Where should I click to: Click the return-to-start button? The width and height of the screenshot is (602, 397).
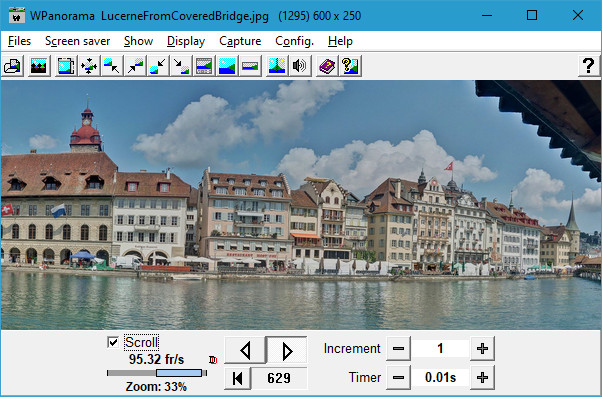tap(238, 378)
